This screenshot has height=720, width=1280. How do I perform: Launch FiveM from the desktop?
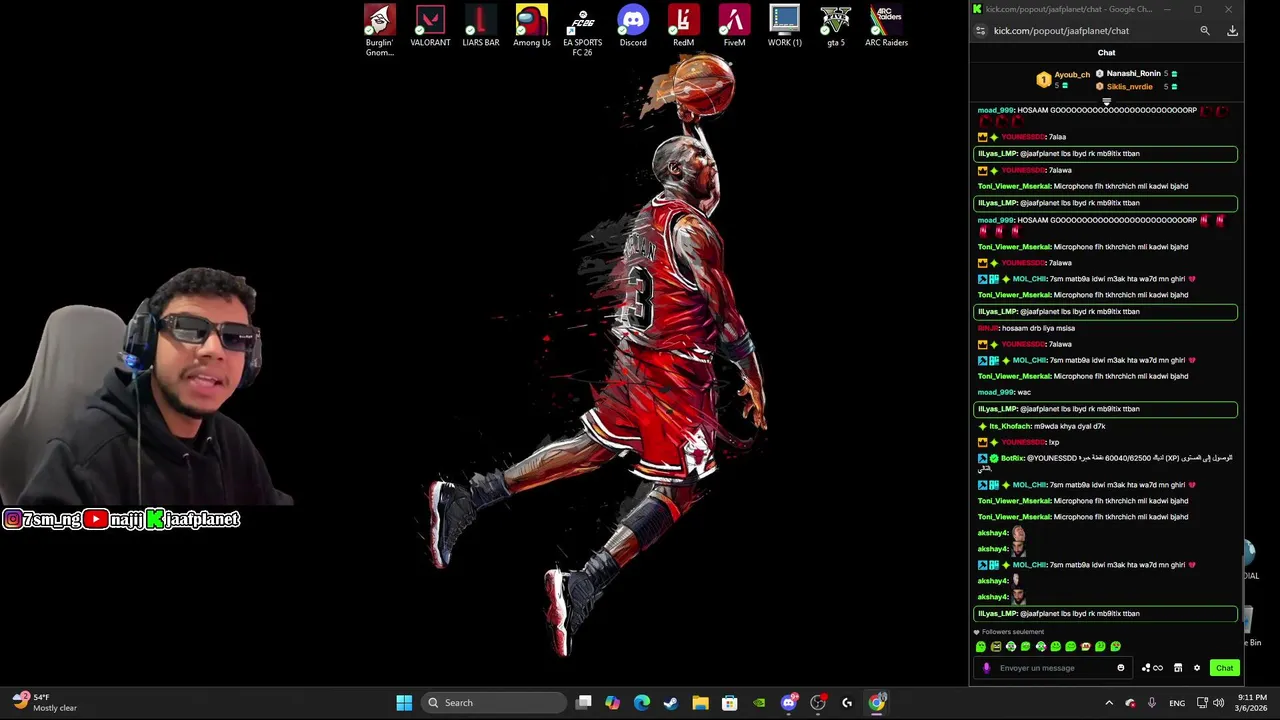point(734,26)
